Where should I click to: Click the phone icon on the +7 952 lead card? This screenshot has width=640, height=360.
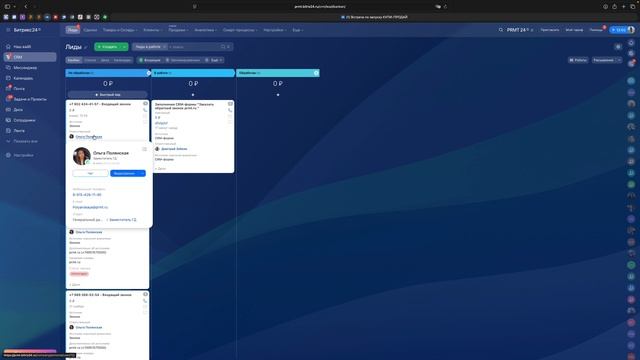[145, 110]
